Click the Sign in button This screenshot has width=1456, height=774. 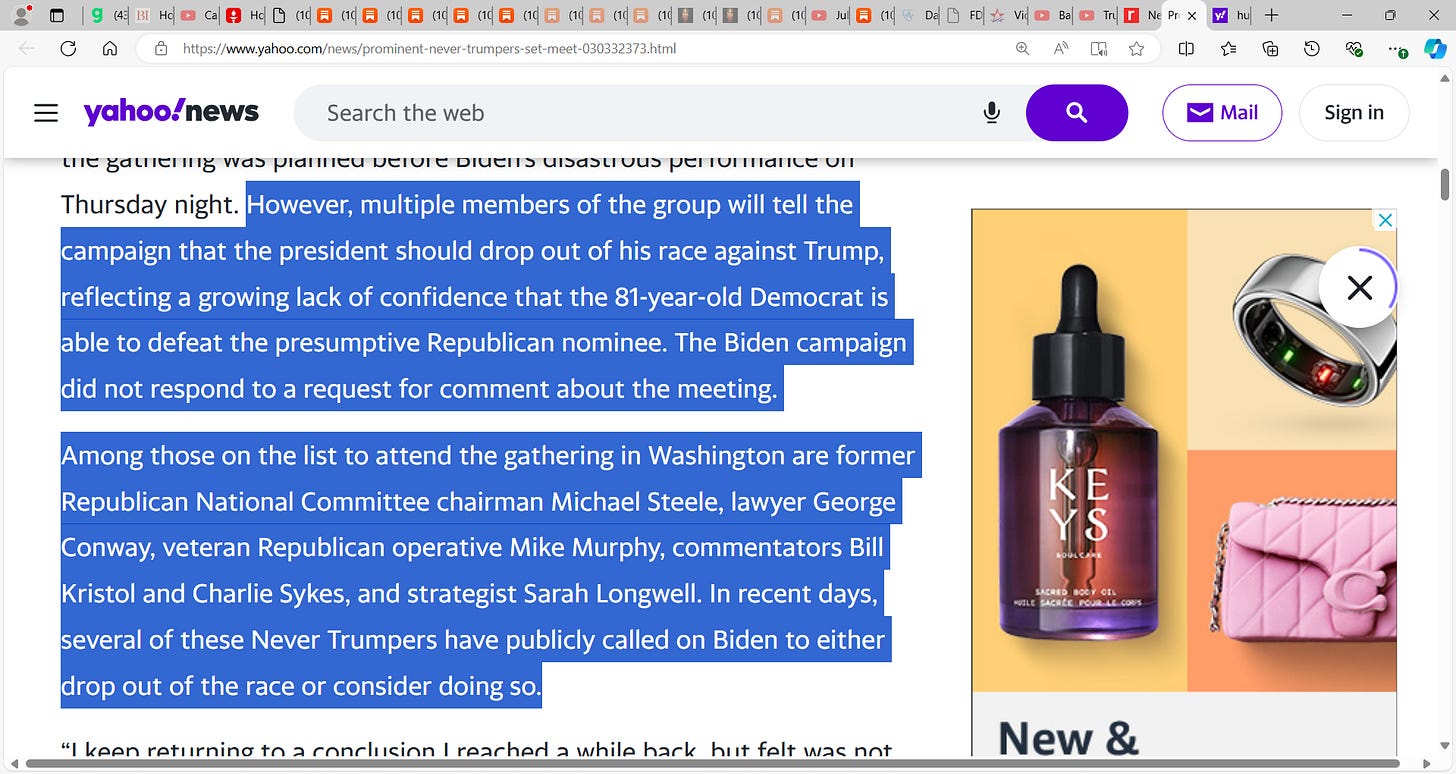pyautogui.click(x=1354, y=113)
